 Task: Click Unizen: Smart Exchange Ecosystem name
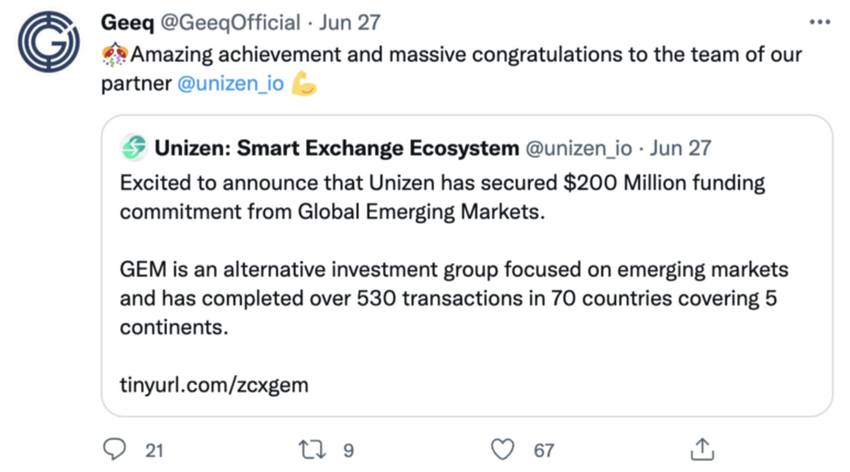[x=336, y=148]
